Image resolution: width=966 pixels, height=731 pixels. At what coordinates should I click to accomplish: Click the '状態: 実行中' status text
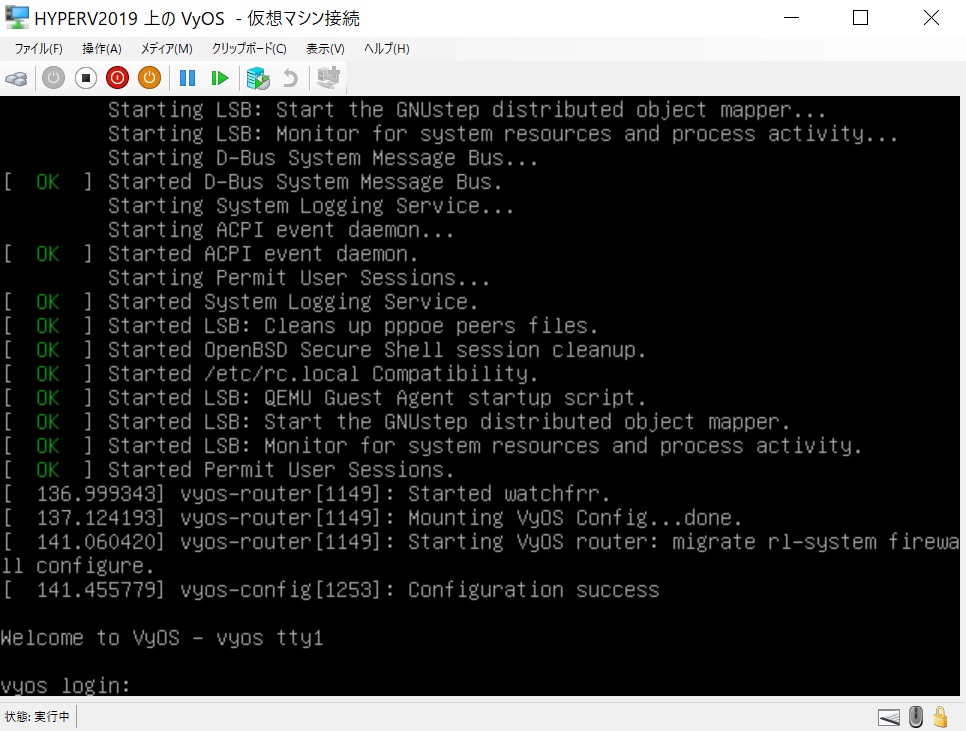(37, 717)
